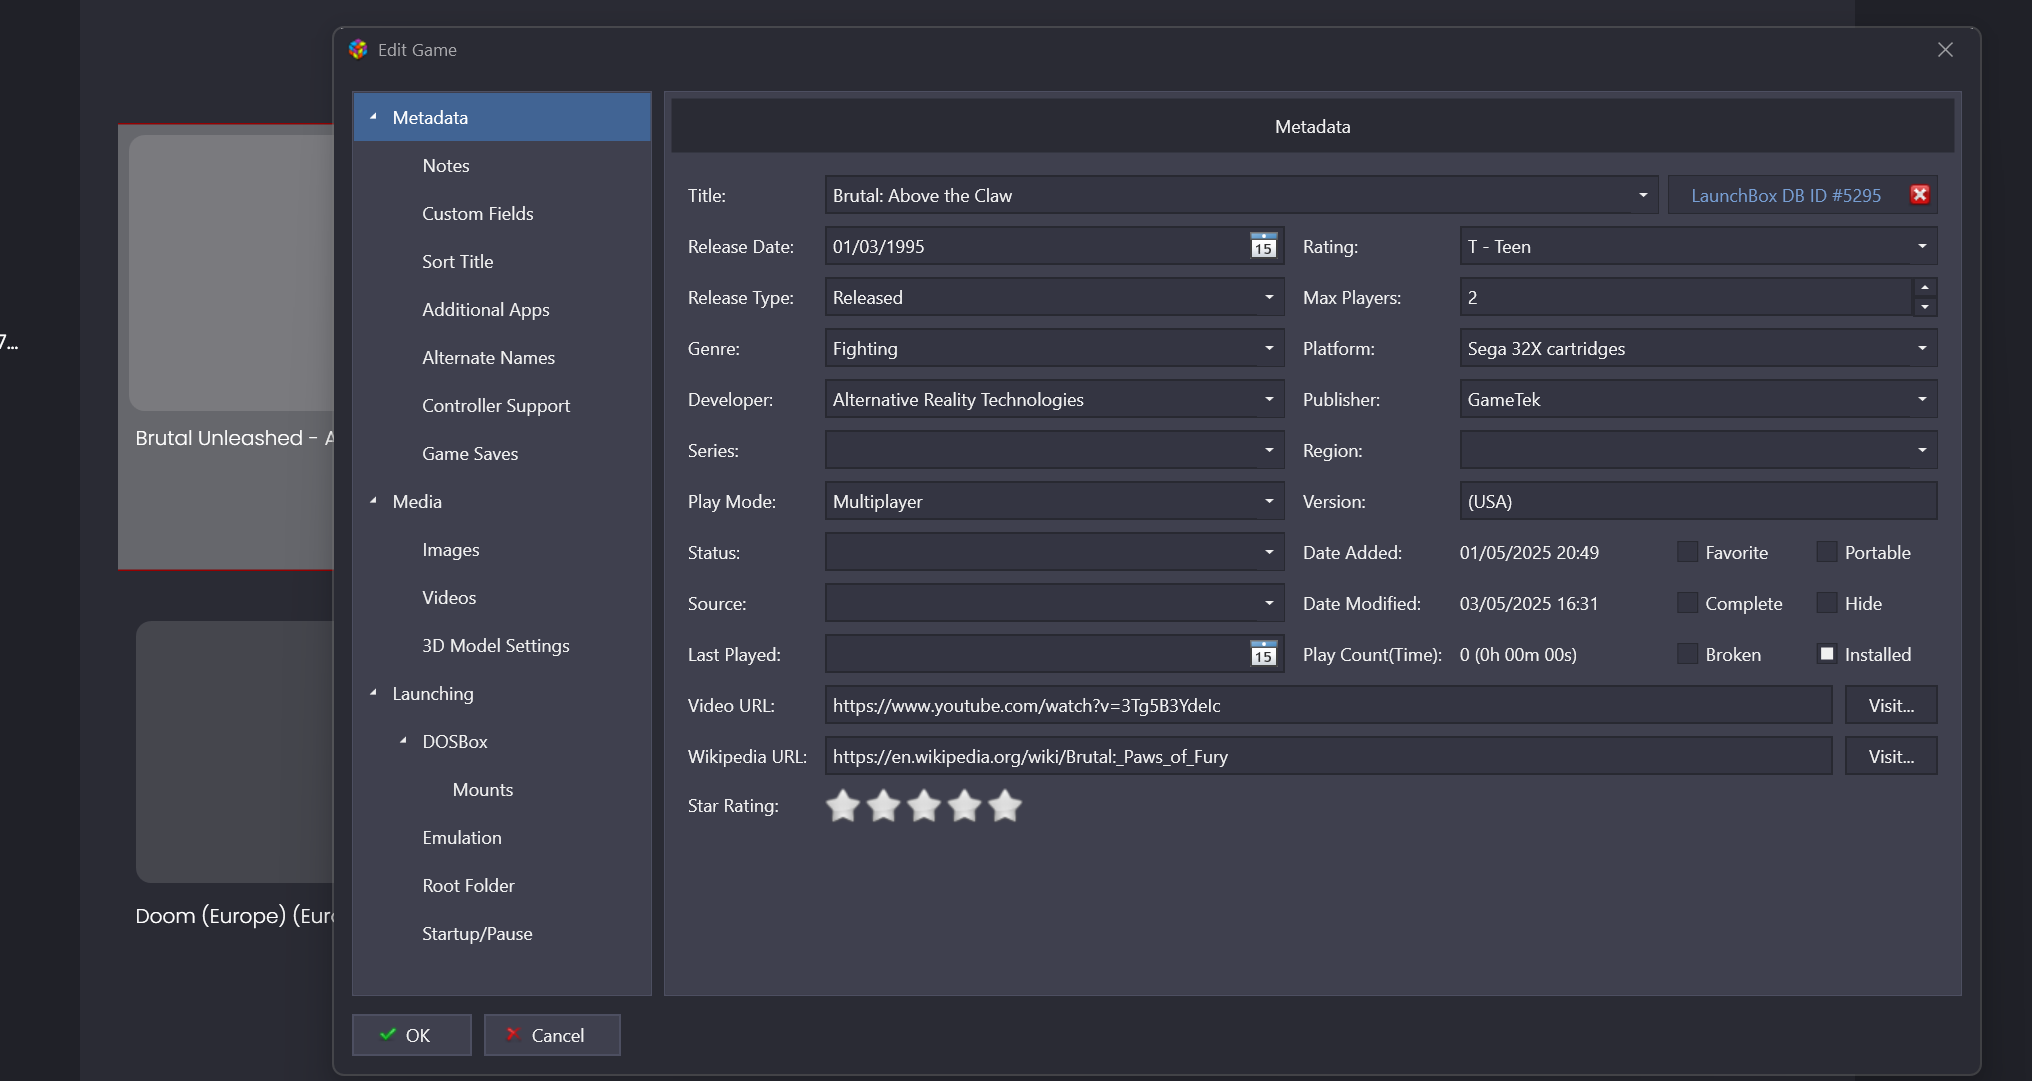Viewport: 2032px width, 1081px height.
Task: Open the Release Date calendar picker icon
Action: pyautogui.click(x=1263, y=246)
